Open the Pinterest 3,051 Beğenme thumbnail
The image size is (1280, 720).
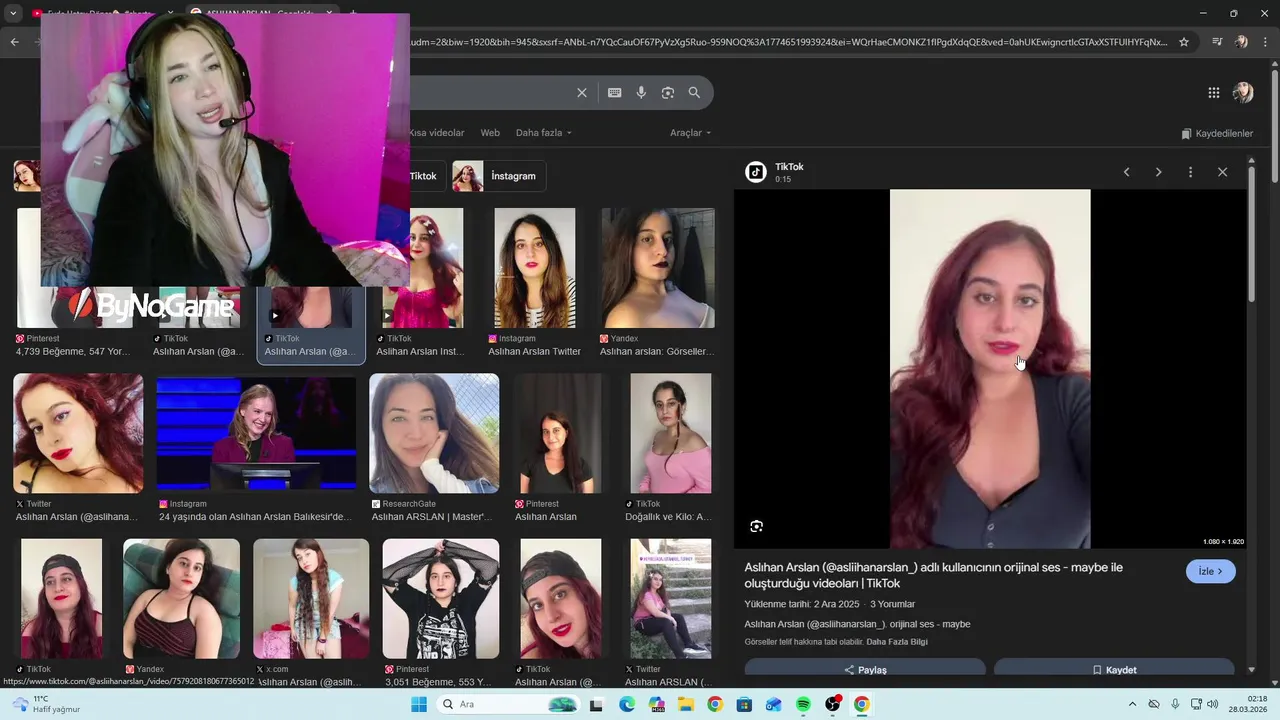(441, 599)
